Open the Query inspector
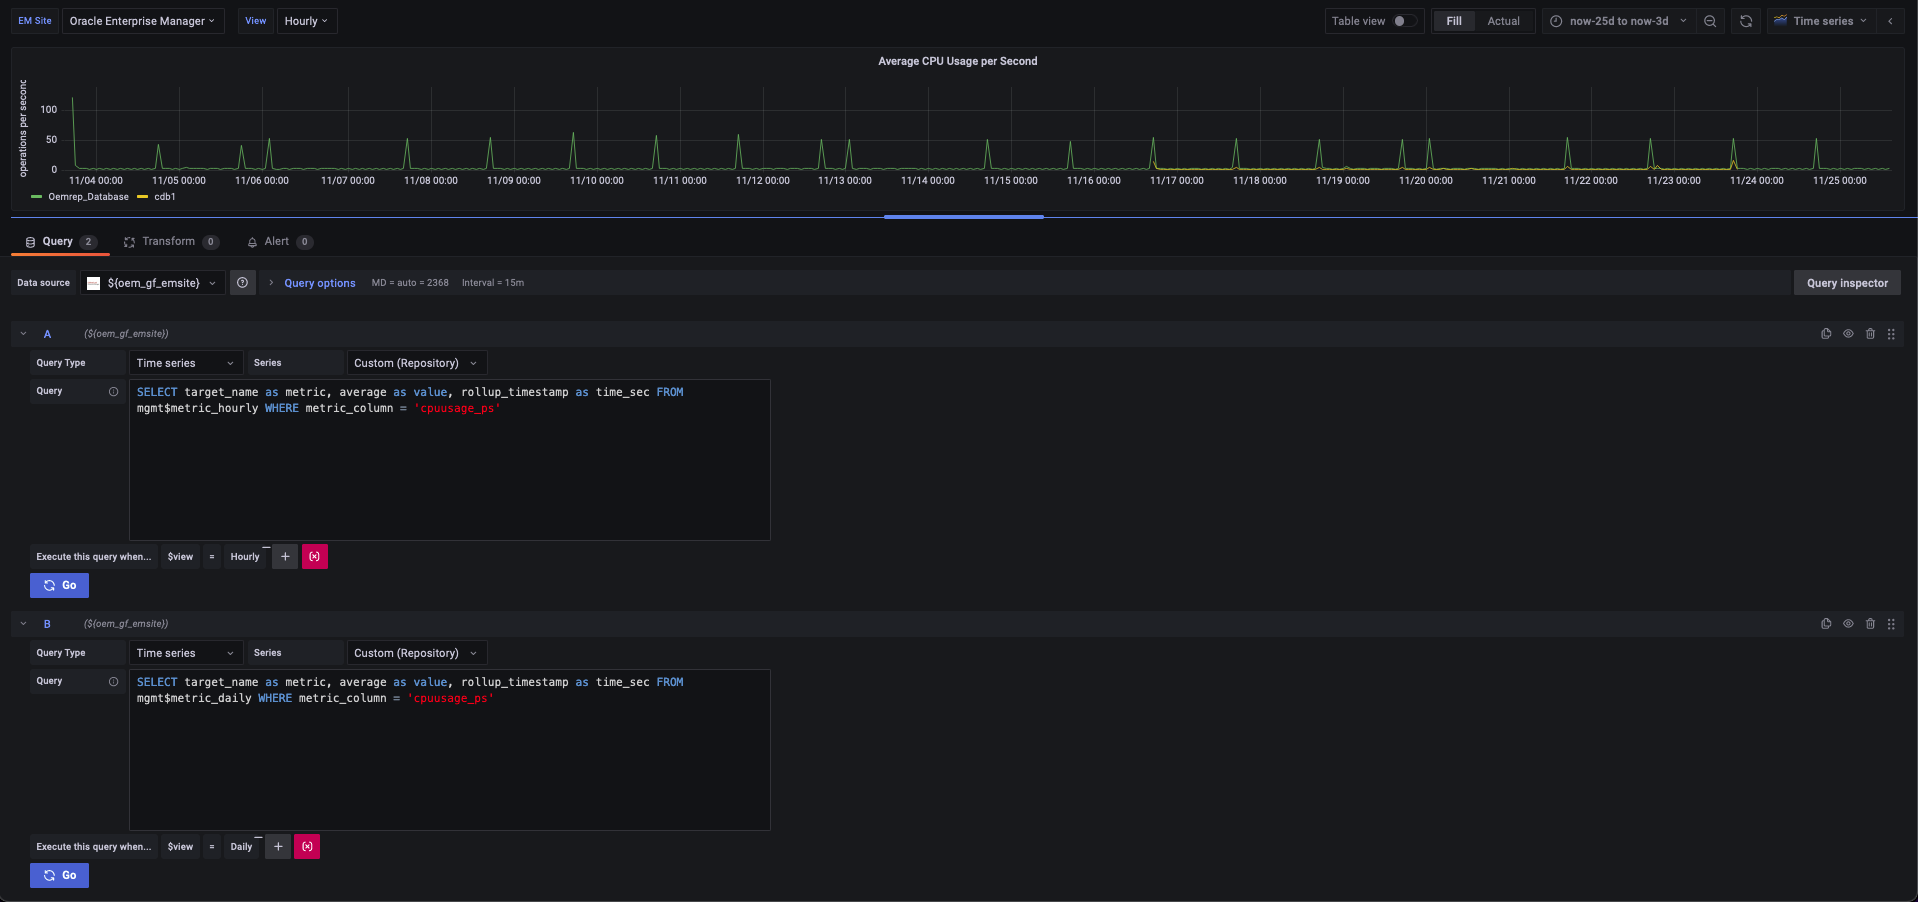 click(x=1846, y=283)
